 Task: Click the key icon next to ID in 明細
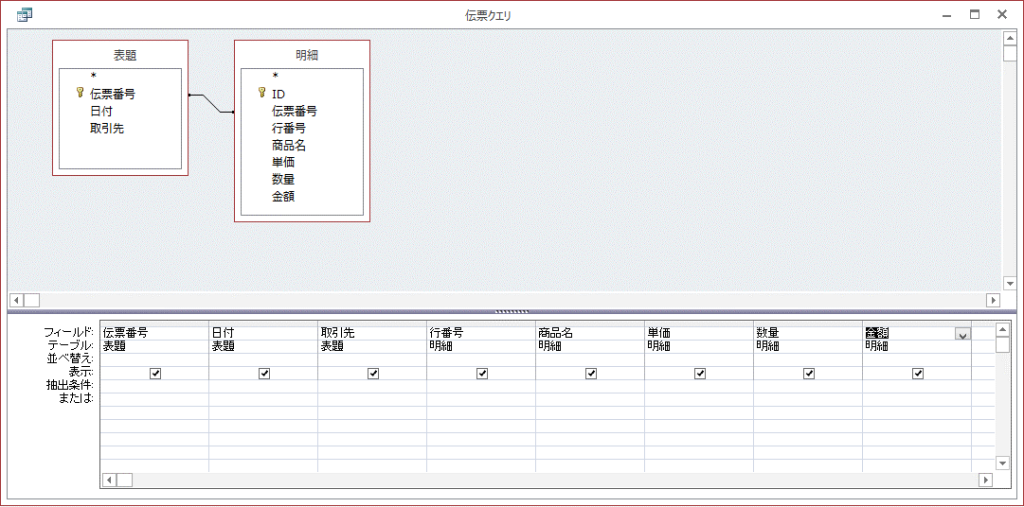pyautogui.click(x=262, y=93)
